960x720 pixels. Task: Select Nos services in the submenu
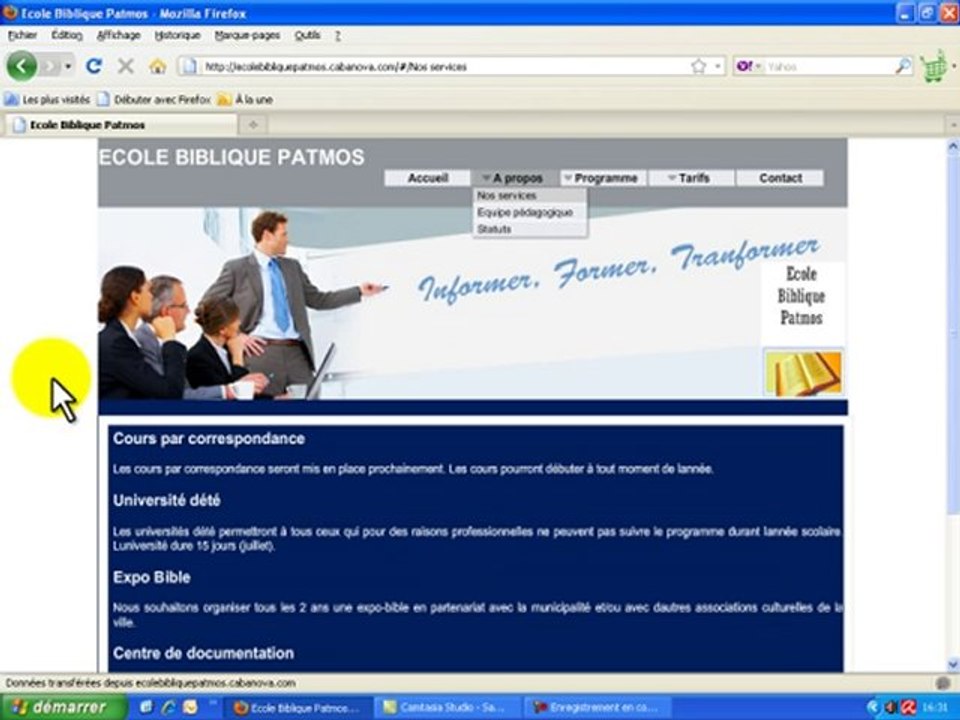pos(530,195)
